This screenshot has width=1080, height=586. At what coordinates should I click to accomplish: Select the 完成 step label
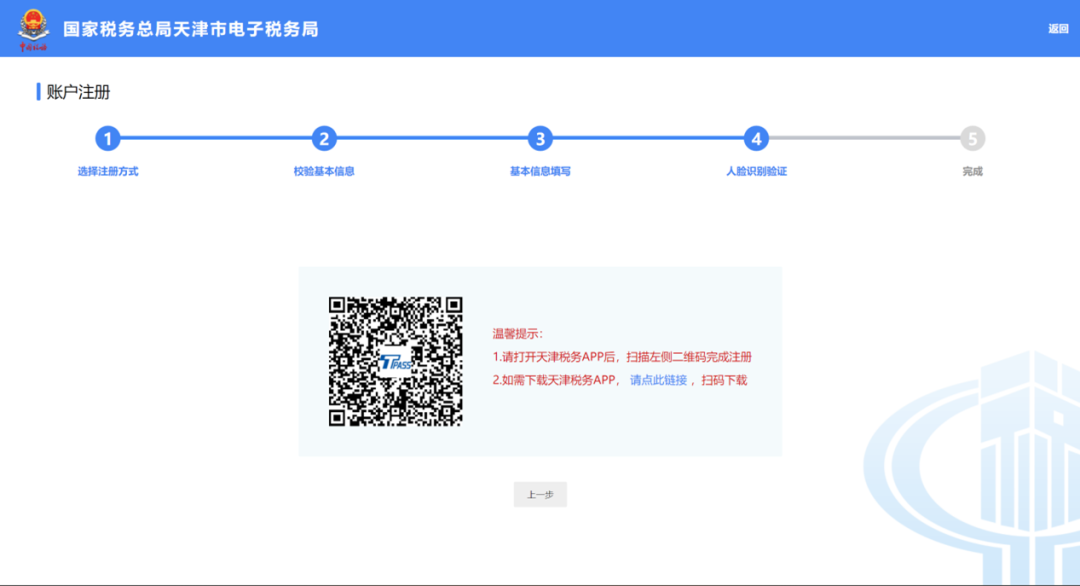pos(973,171)
